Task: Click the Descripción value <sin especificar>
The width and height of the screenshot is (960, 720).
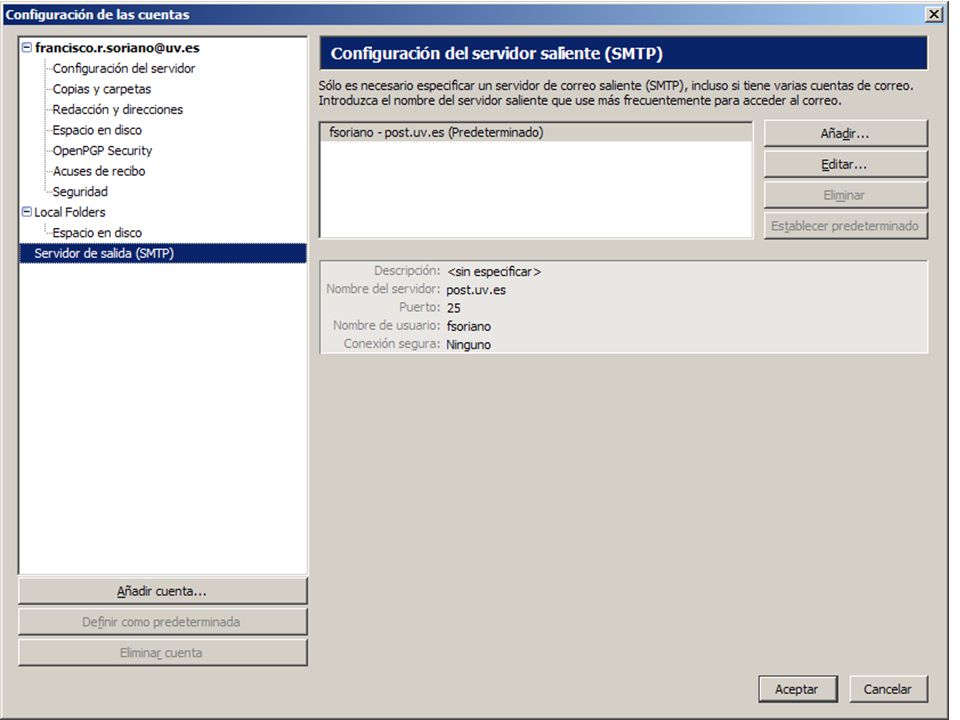Action: (494, 272)
